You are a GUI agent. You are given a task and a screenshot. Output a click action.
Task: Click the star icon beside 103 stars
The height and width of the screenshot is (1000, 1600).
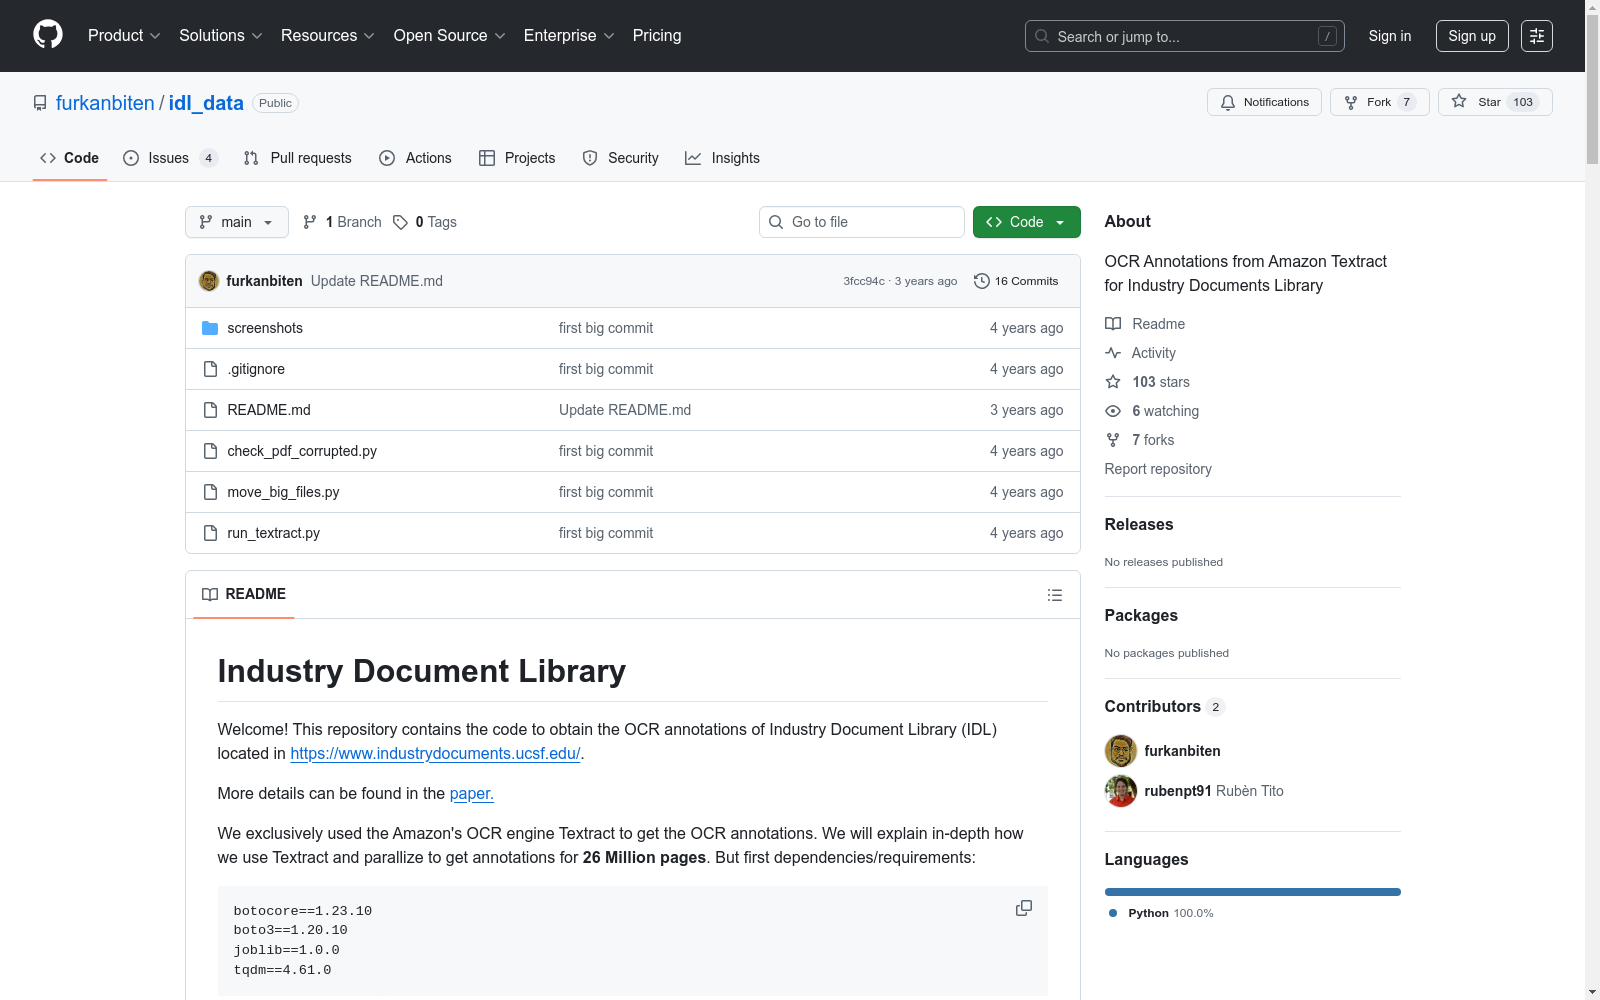tap(1113, 382)
